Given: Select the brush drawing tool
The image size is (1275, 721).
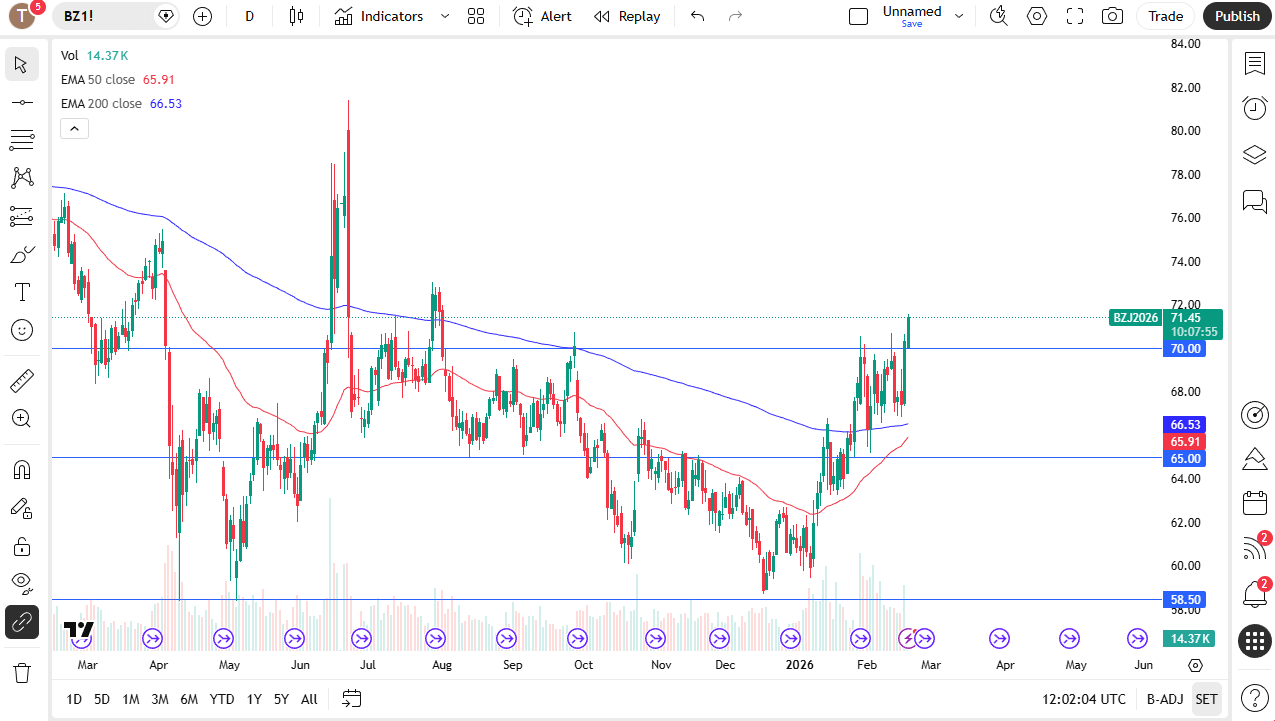Looking at the screenshot, I should click(x=22, y=254).
